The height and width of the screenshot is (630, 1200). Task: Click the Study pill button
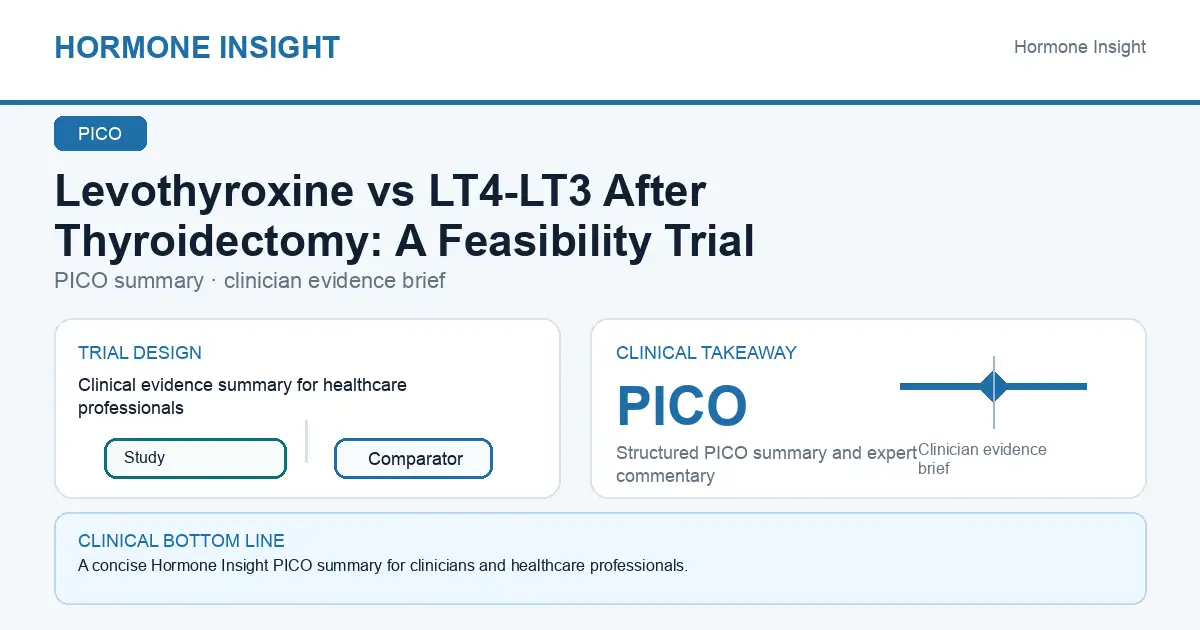pyautogui.click(x=195, y=458)
